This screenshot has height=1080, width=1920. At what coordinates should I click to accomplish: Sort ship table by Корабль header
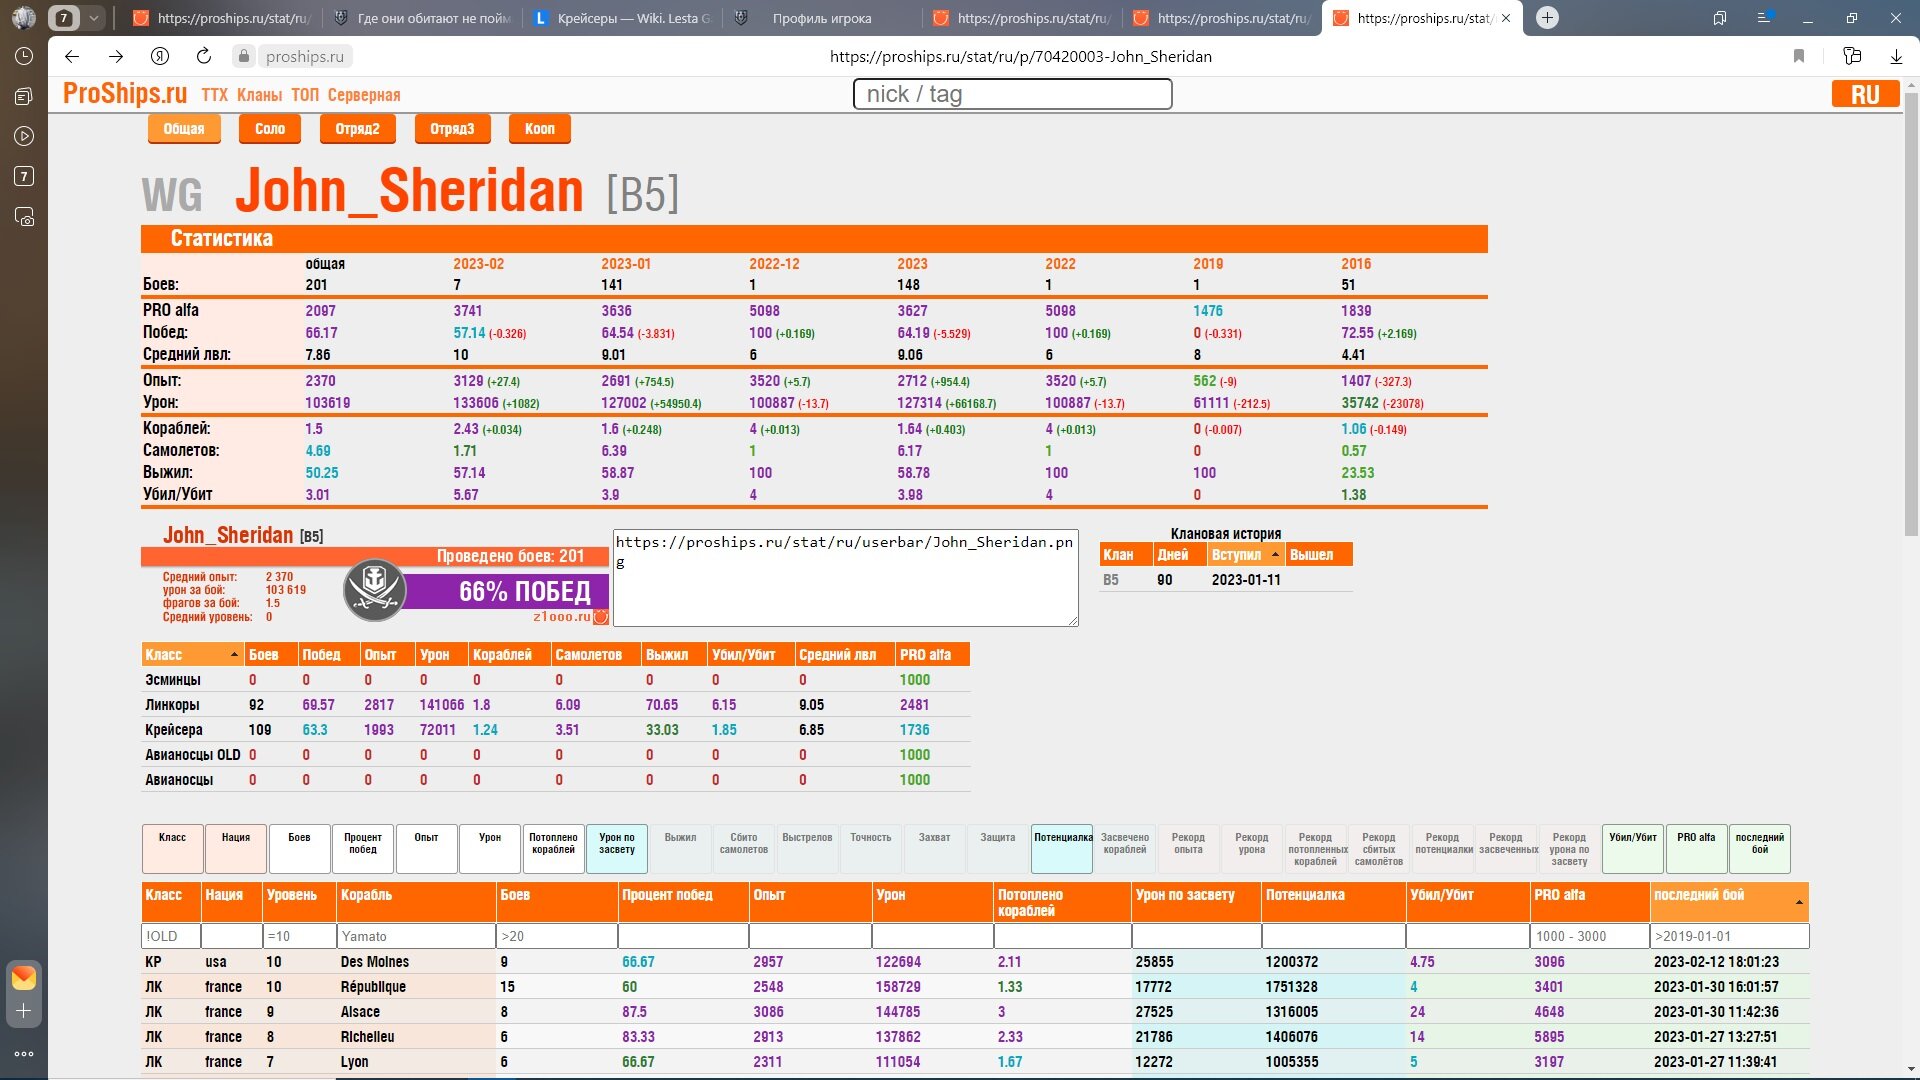click(416, 902)
